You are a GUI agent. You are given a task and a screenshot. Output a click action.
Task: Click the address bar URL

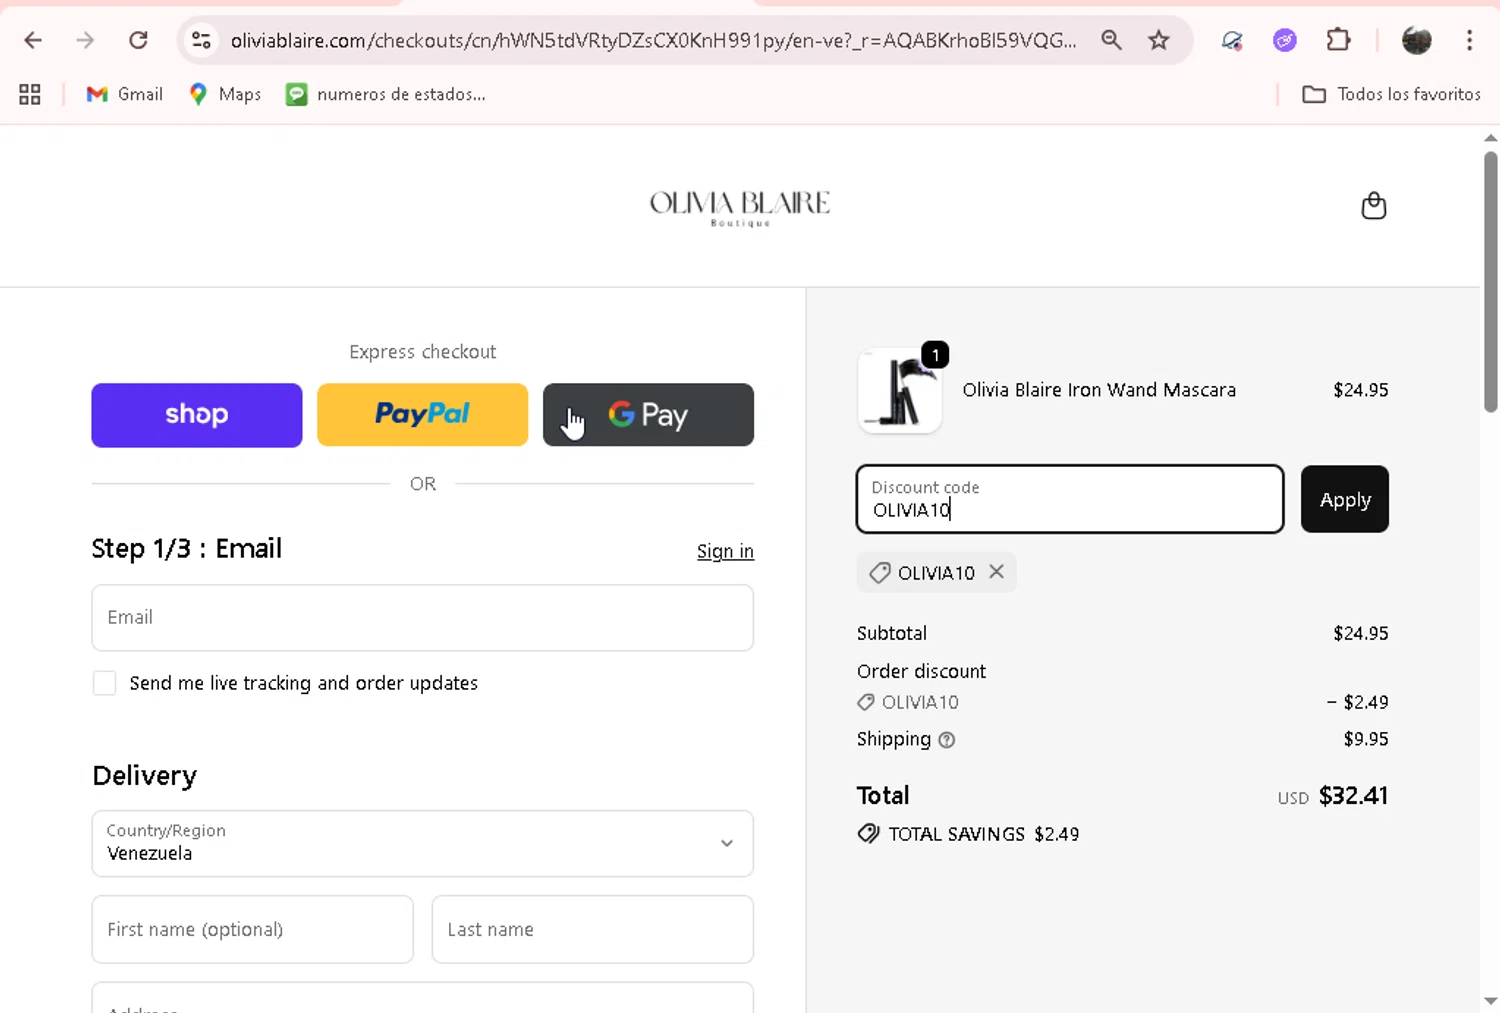[x=653, y=40]
